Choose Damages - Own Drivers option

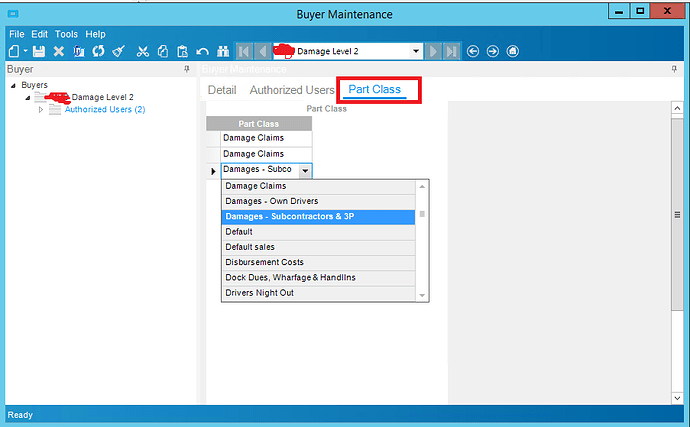(318, 201)
